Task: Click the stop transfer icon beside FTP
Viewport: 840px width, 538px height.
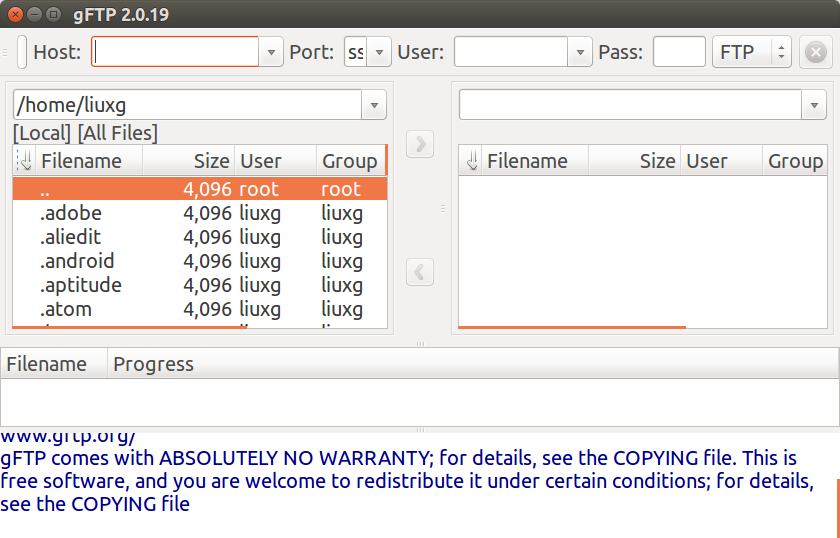Action: coord(816,52)
